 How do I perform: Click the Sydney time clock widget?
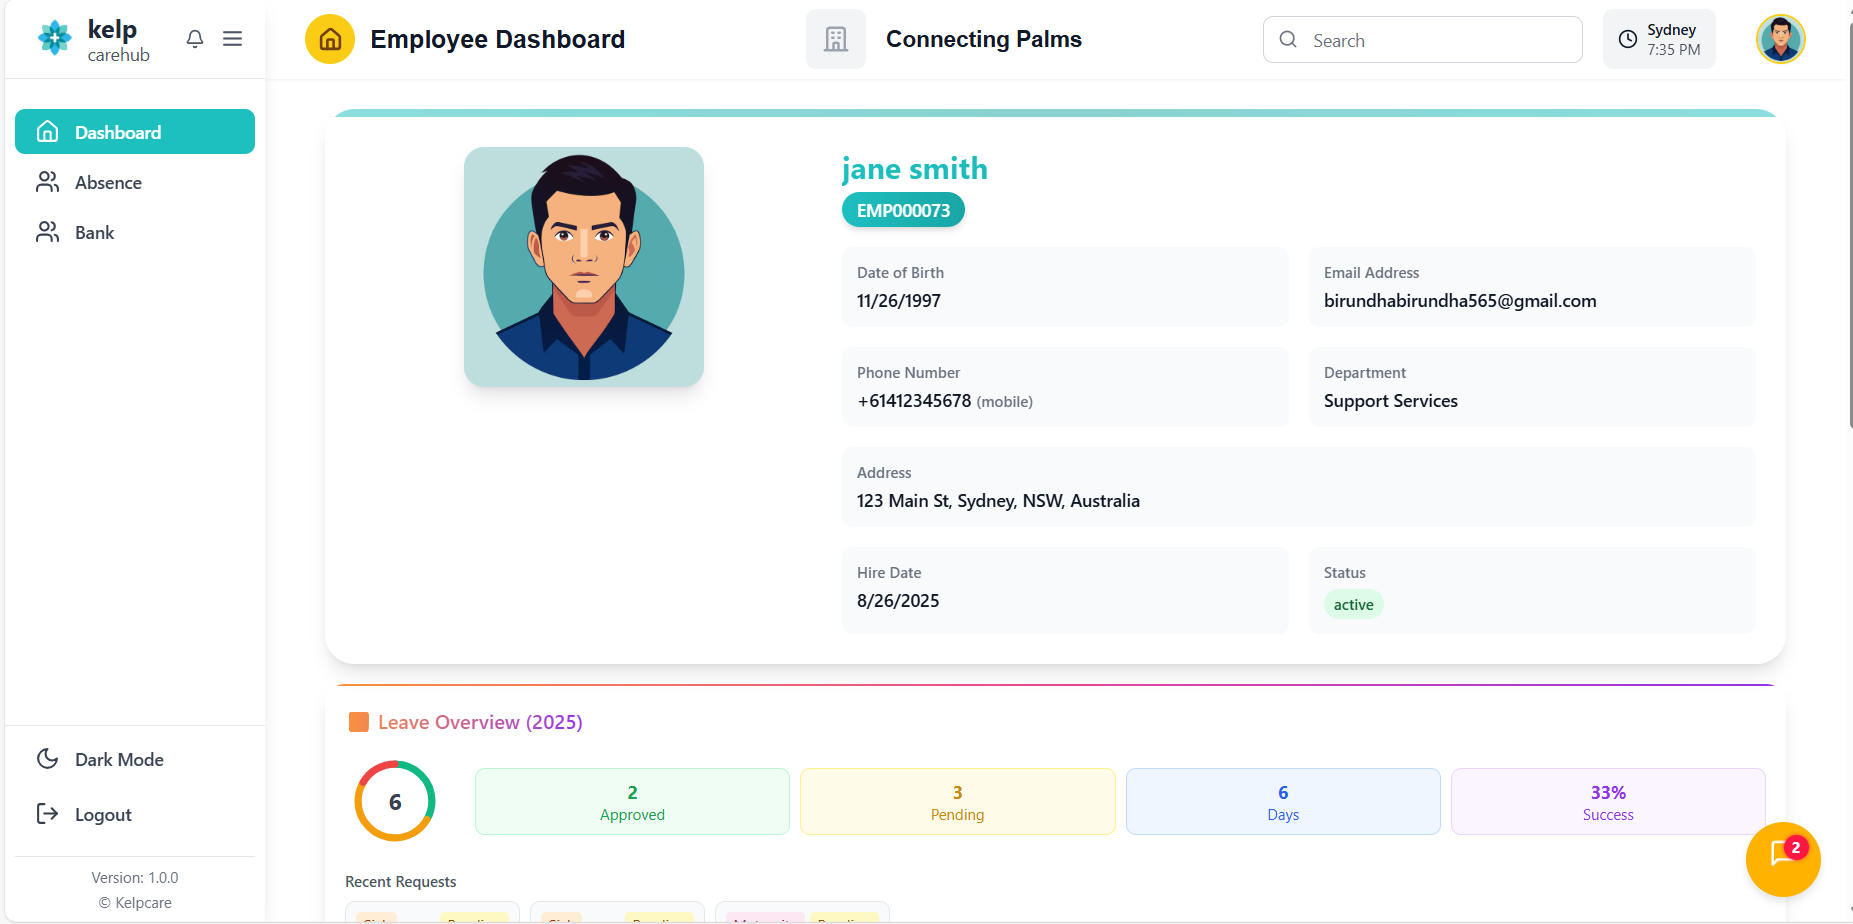(x=1658, y=39)
